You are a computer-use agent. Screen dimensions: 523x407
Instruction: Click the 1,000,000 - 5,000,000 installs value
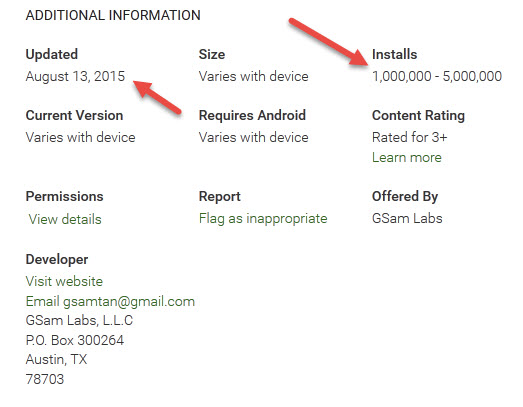pos(437,76)
